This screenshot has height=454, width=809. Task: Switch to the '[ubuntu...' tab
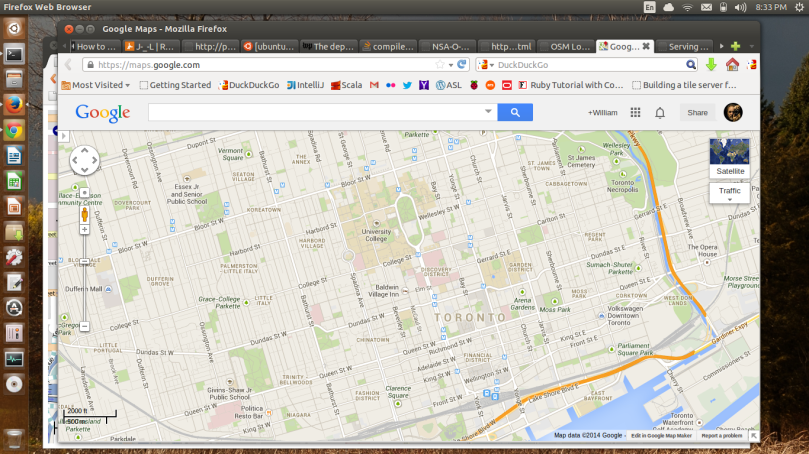[x=269, y=46]
